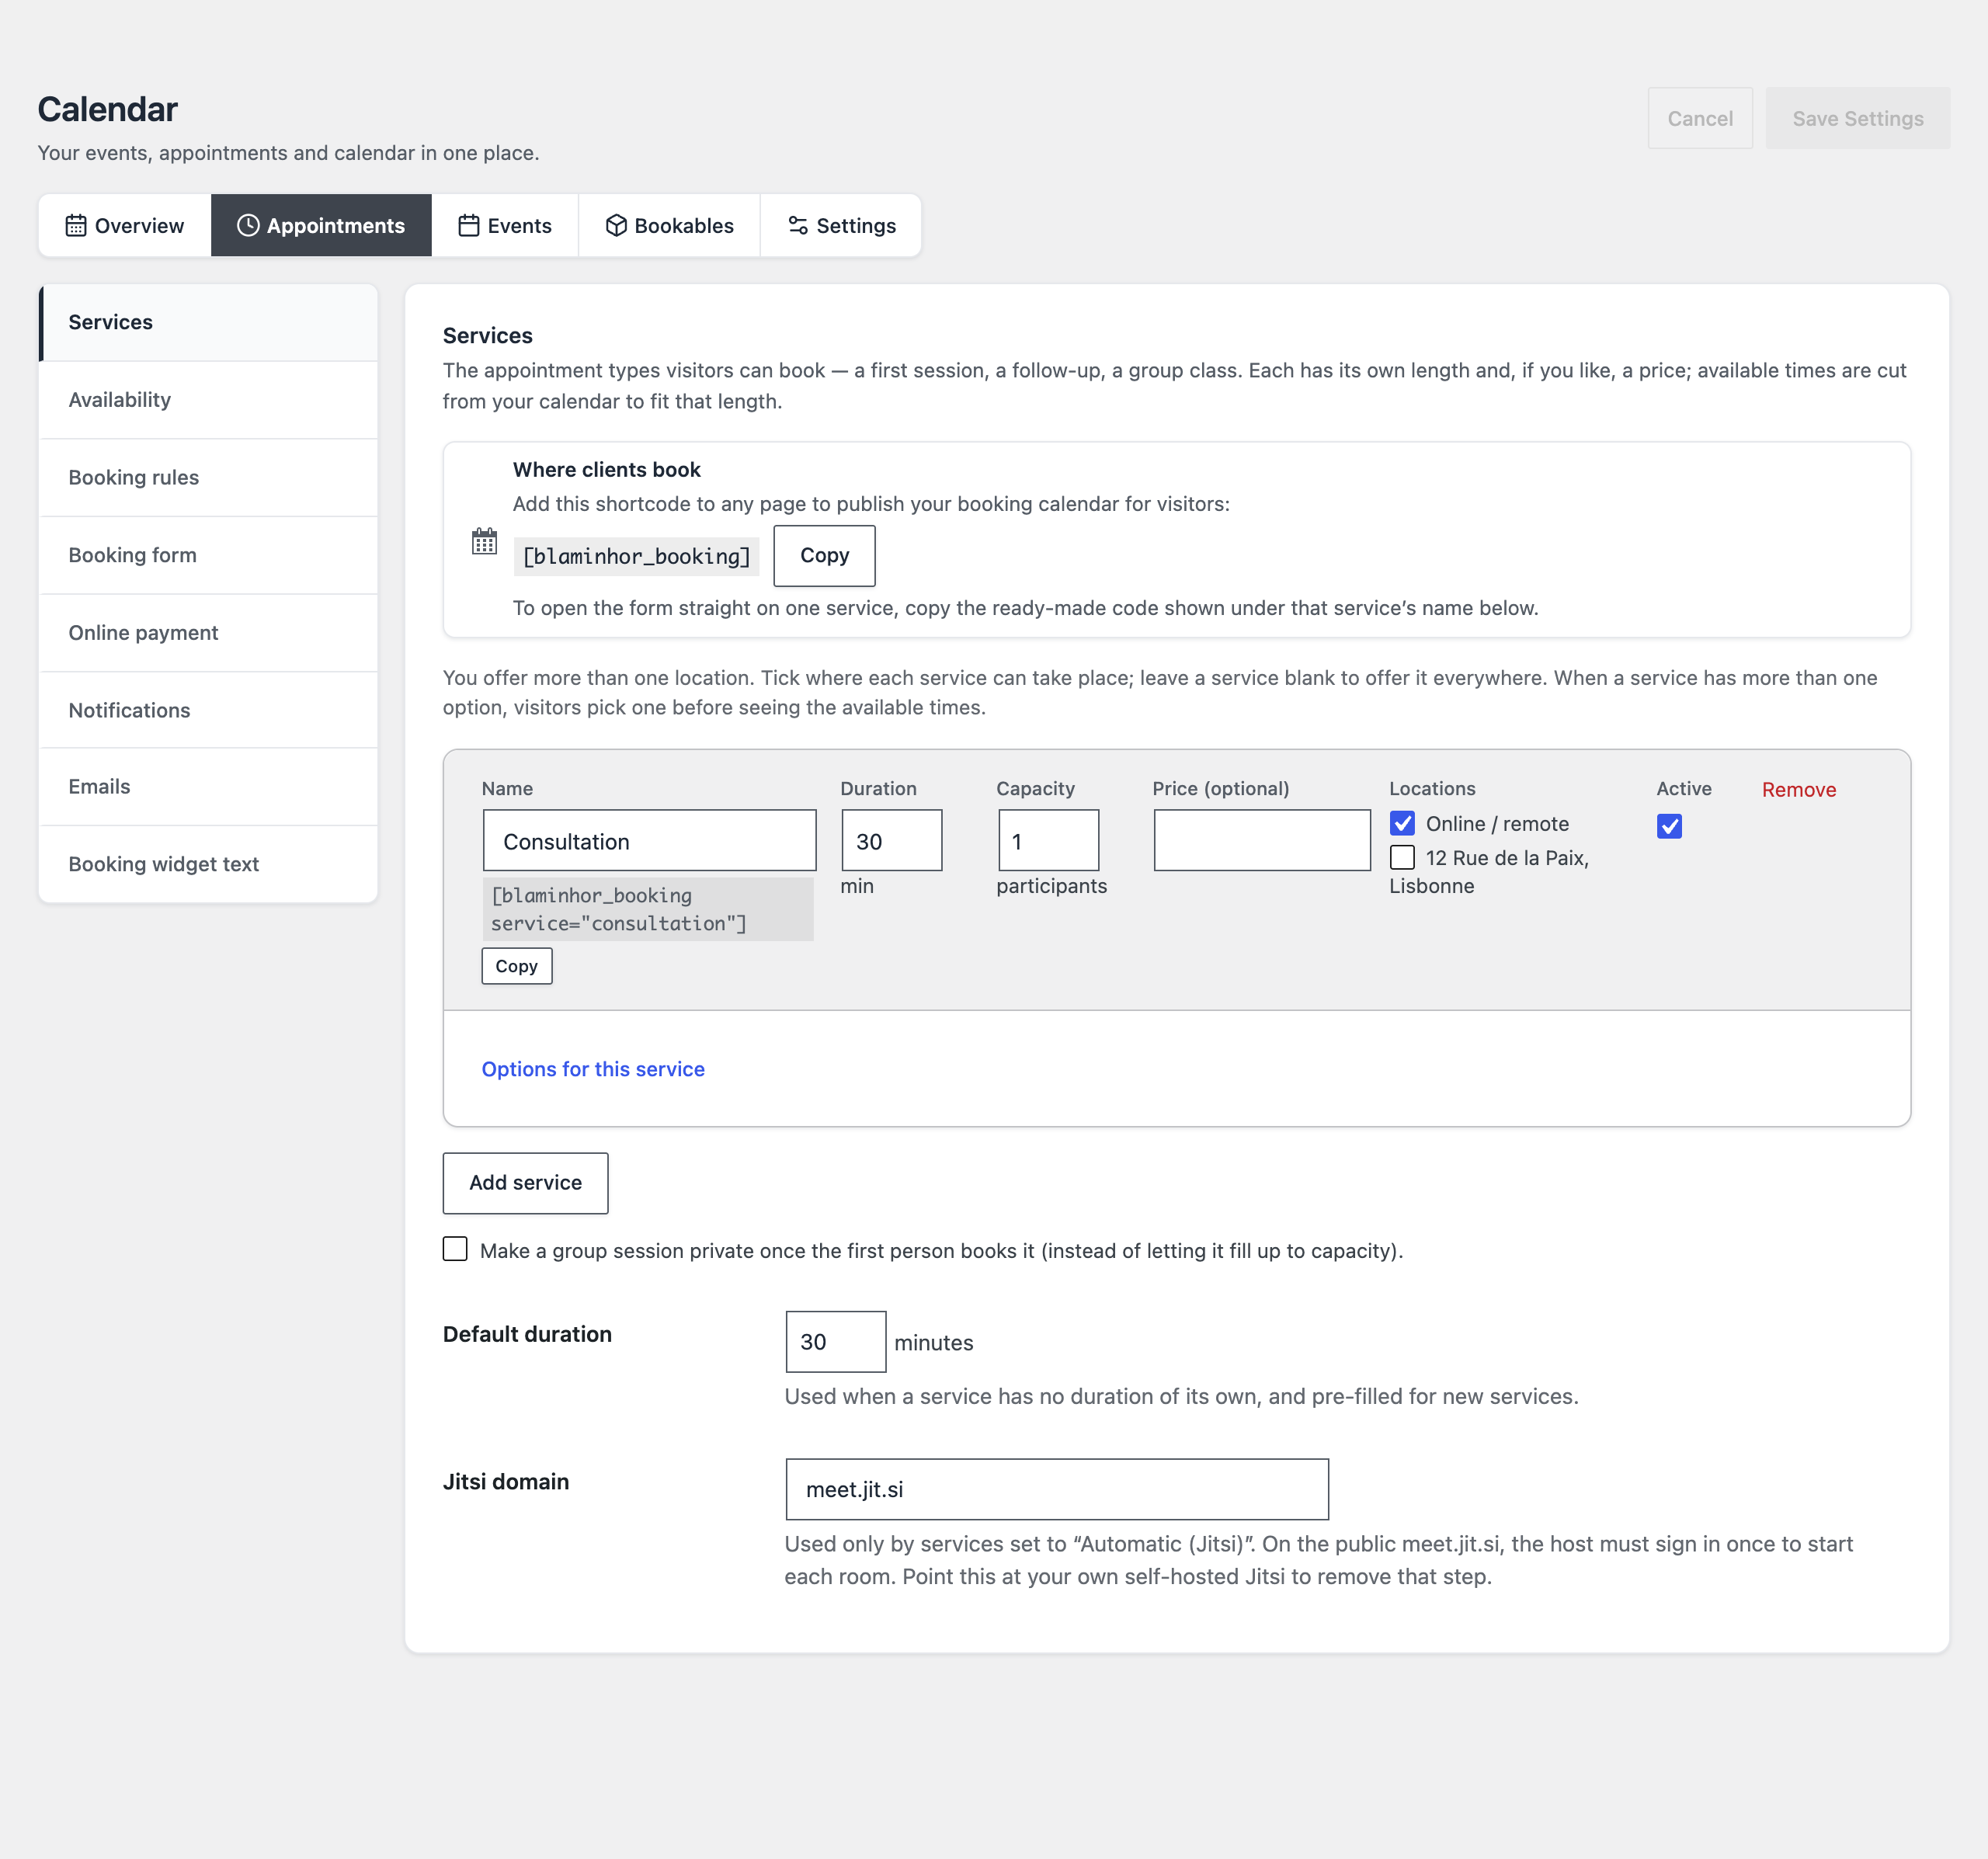Open the Settings tab
1988x1859 pixels.
click(x=841, y=226)
